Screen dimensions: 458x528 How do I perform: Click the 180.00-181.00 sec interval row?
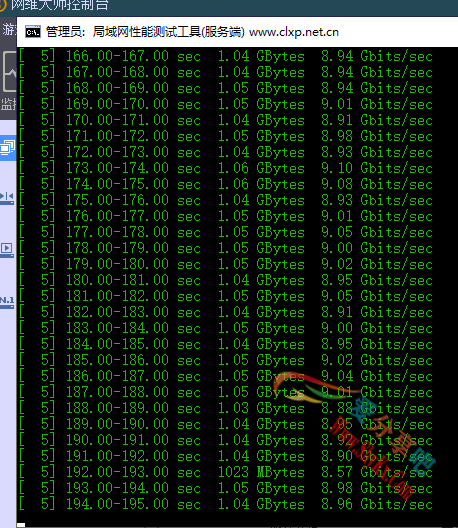226,280
